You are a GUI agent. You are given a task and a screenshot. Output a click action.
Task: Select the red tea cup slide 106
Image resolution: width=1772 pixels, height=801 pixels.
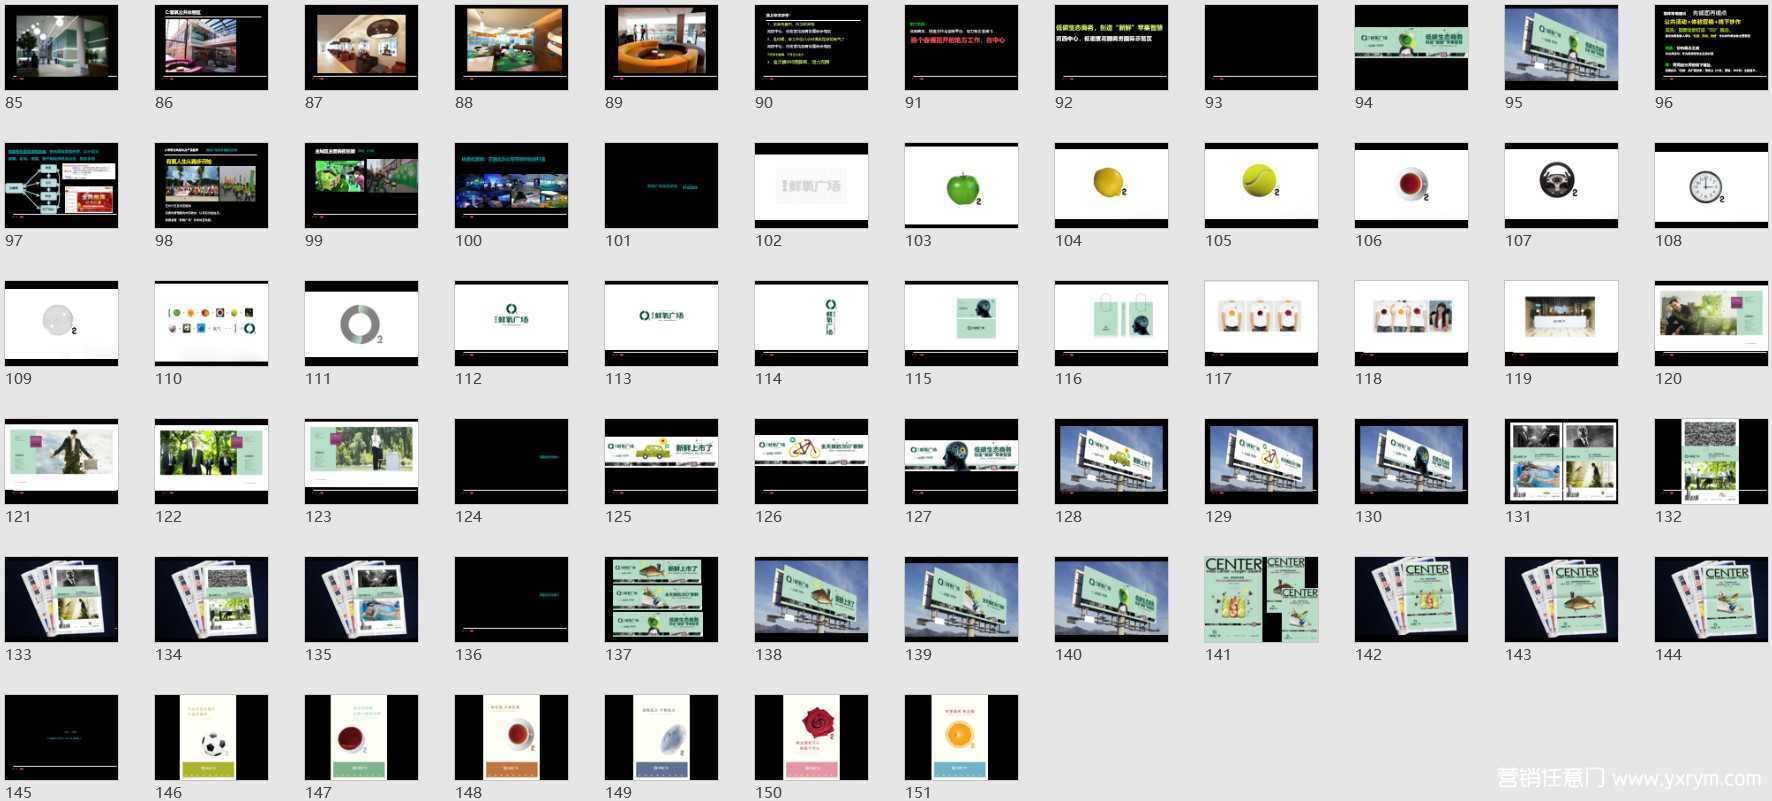(1411, 186)
